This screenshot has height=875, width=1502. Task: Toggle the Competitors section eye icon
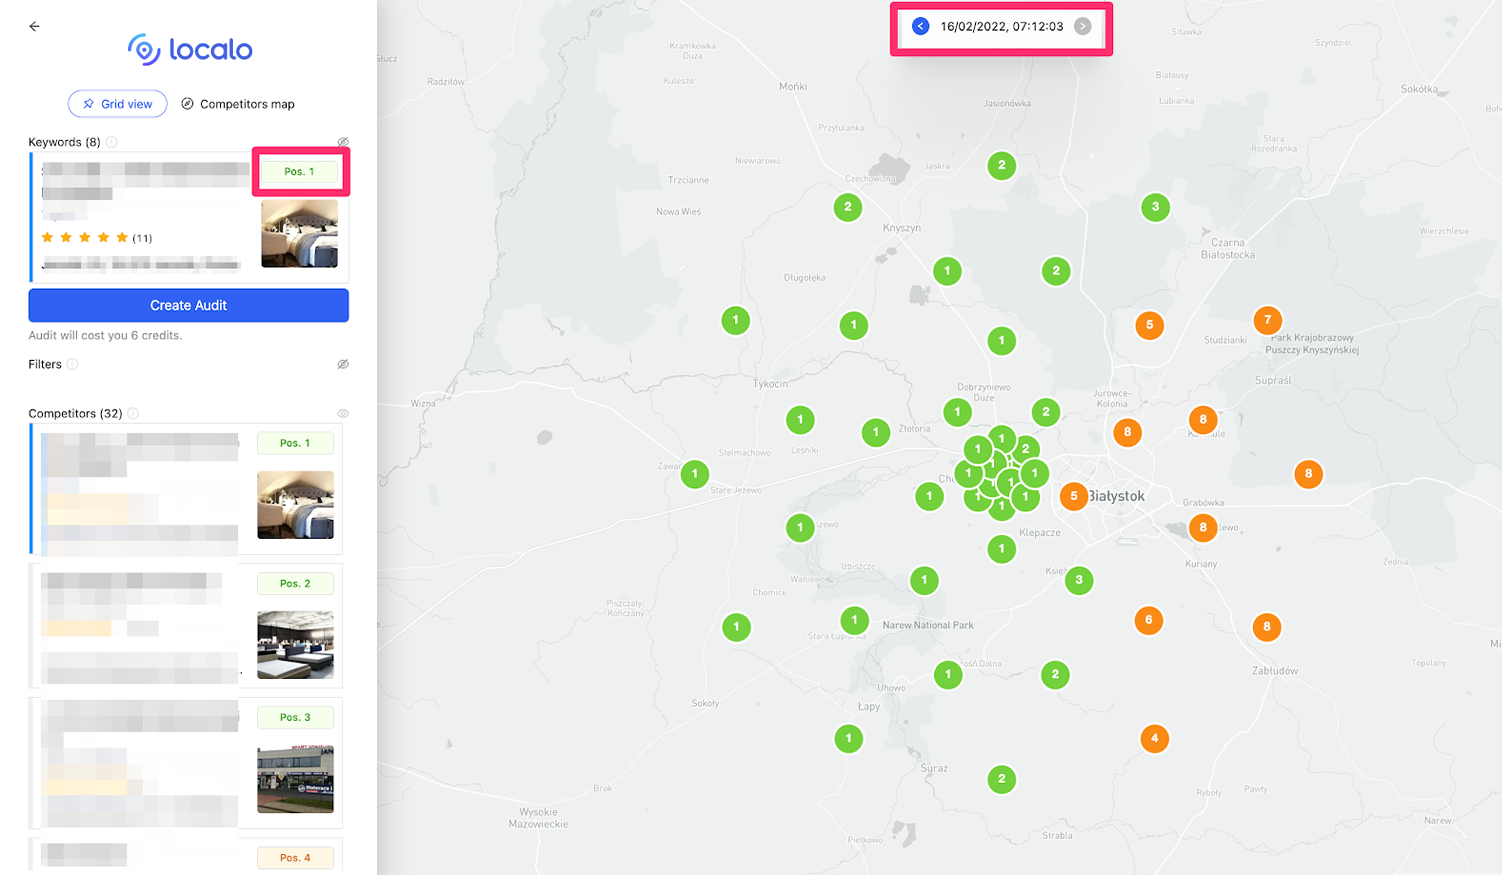click(343, 413)
